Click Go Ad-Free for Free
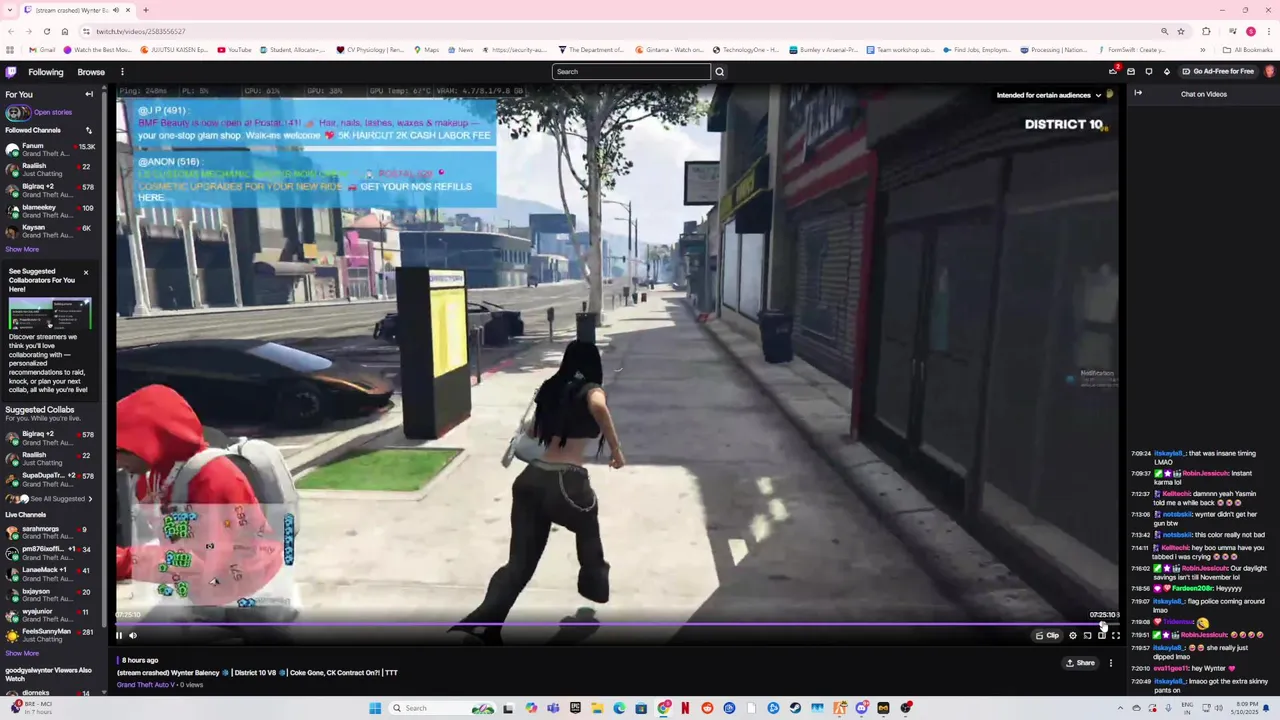This screenshot has width=1280, height=720. (x=1218, y=72)
